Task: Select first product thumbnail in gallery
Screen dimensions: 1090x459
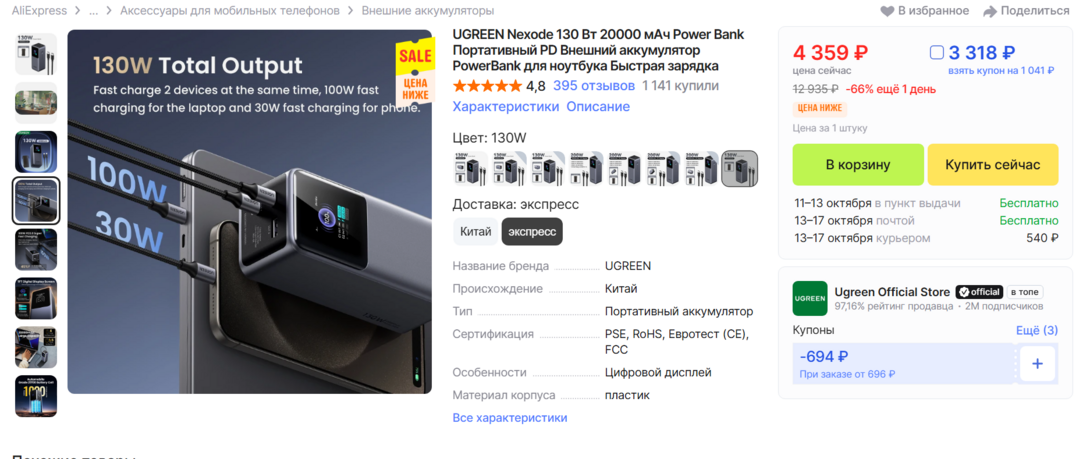Action: (x=36, y=54)
